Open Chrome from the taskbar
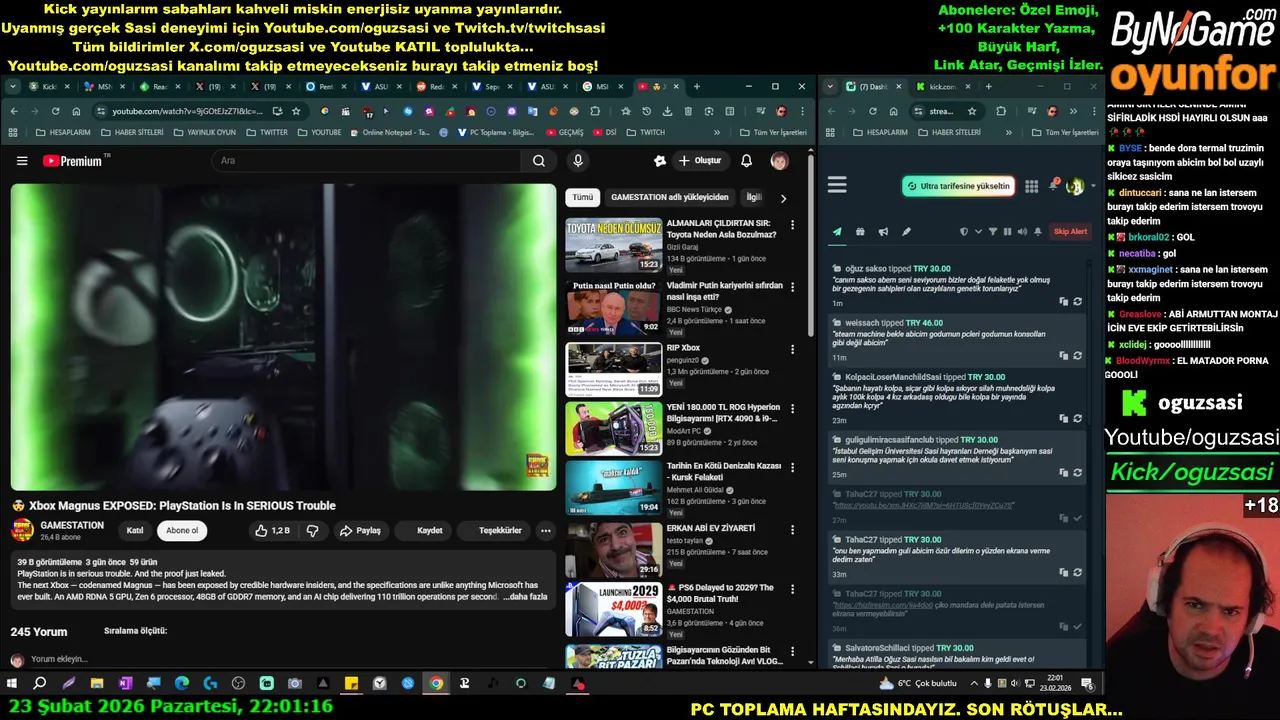 pyautogui.click(x=436, y=684)
